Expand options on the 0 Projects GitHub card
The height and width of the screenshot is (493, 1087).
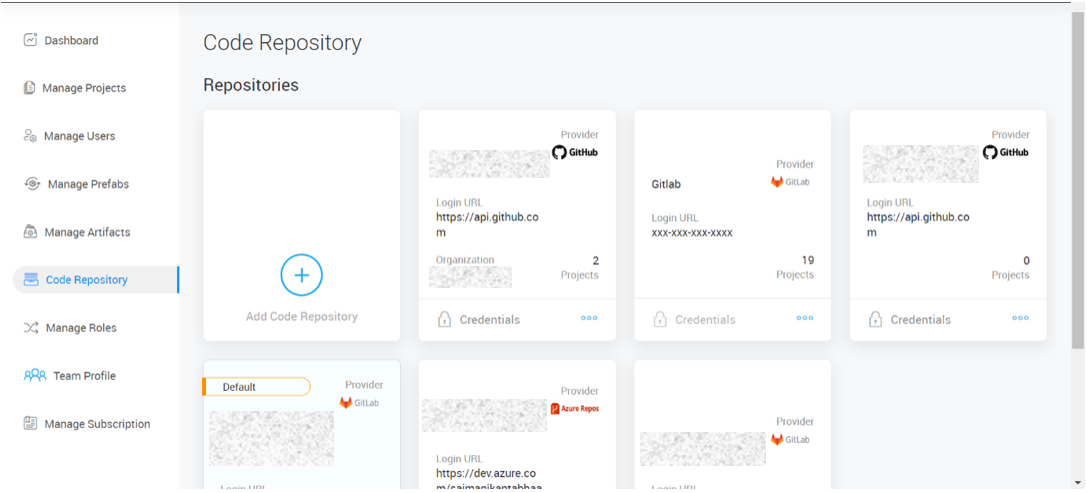1020,319
